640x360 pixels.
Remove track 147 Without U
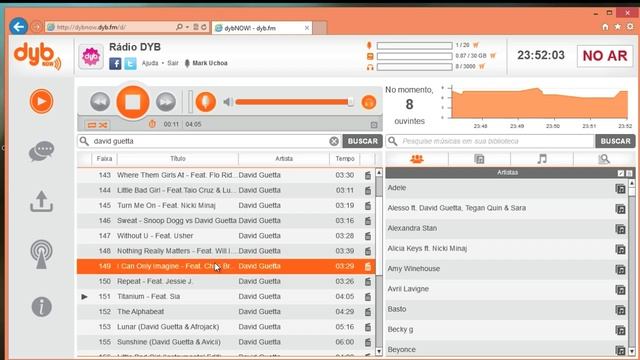[368, 236]
